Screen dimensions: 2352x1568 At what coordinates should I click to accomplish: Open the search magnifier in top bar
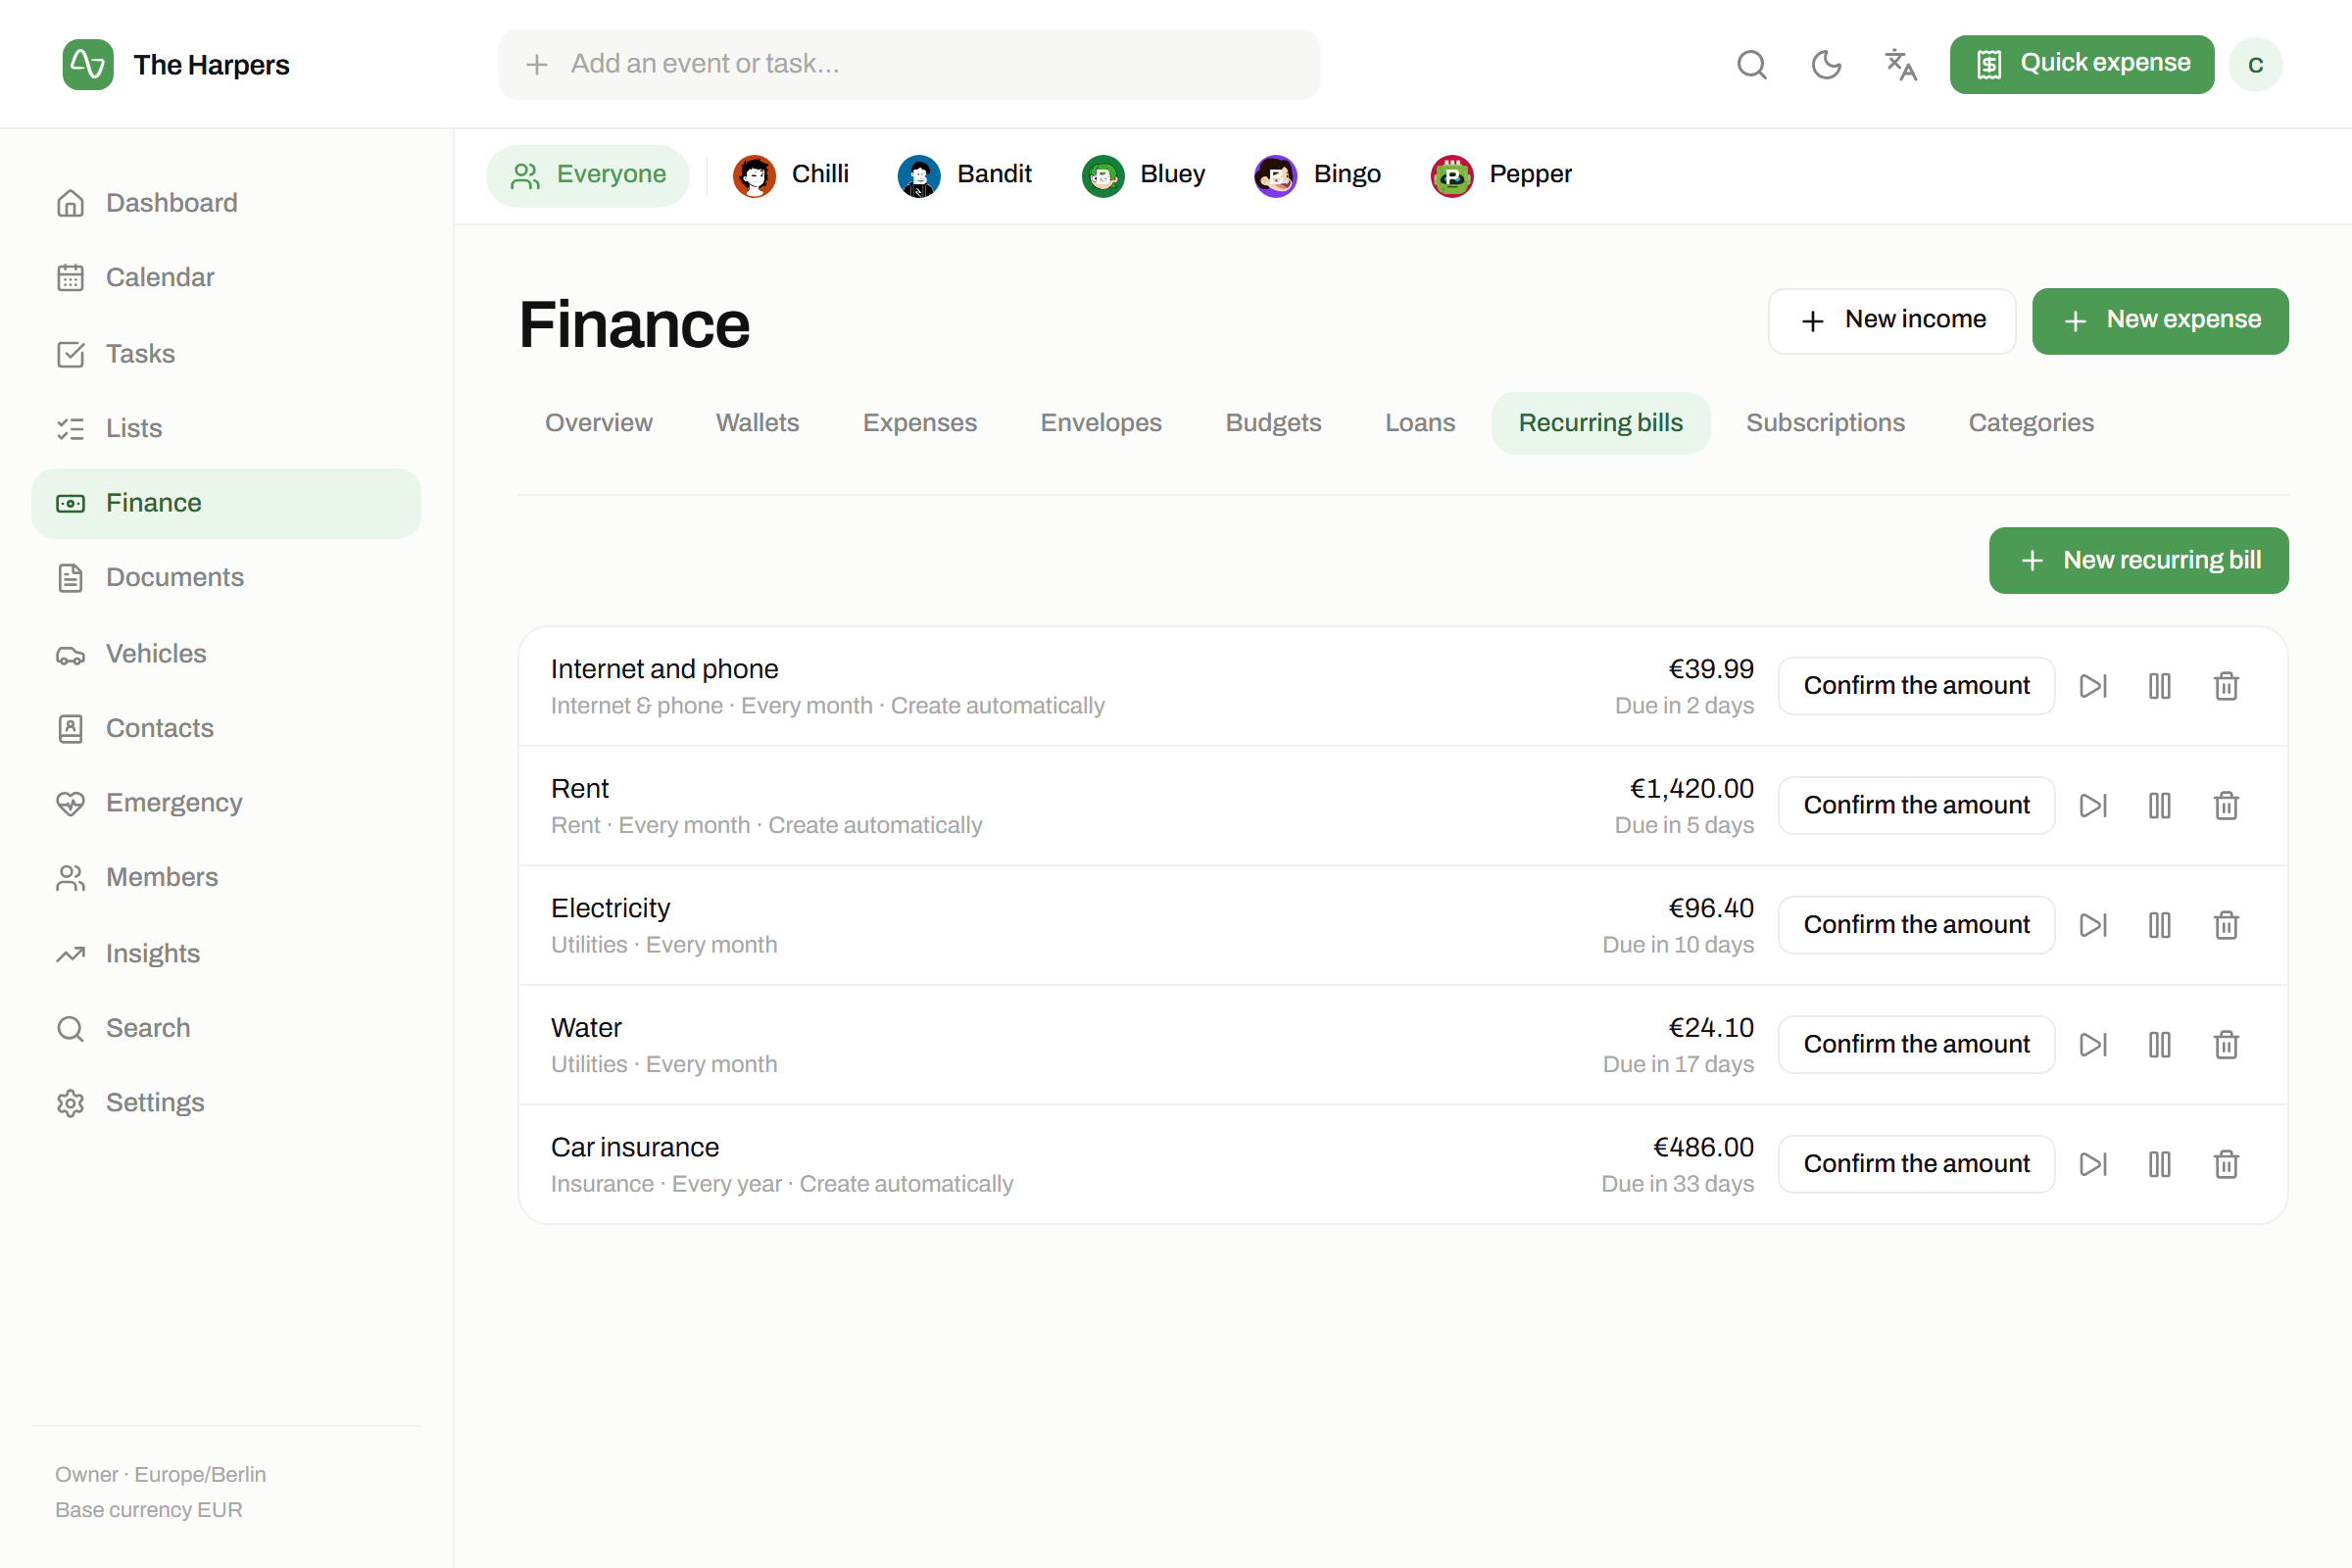[1751, 65]
